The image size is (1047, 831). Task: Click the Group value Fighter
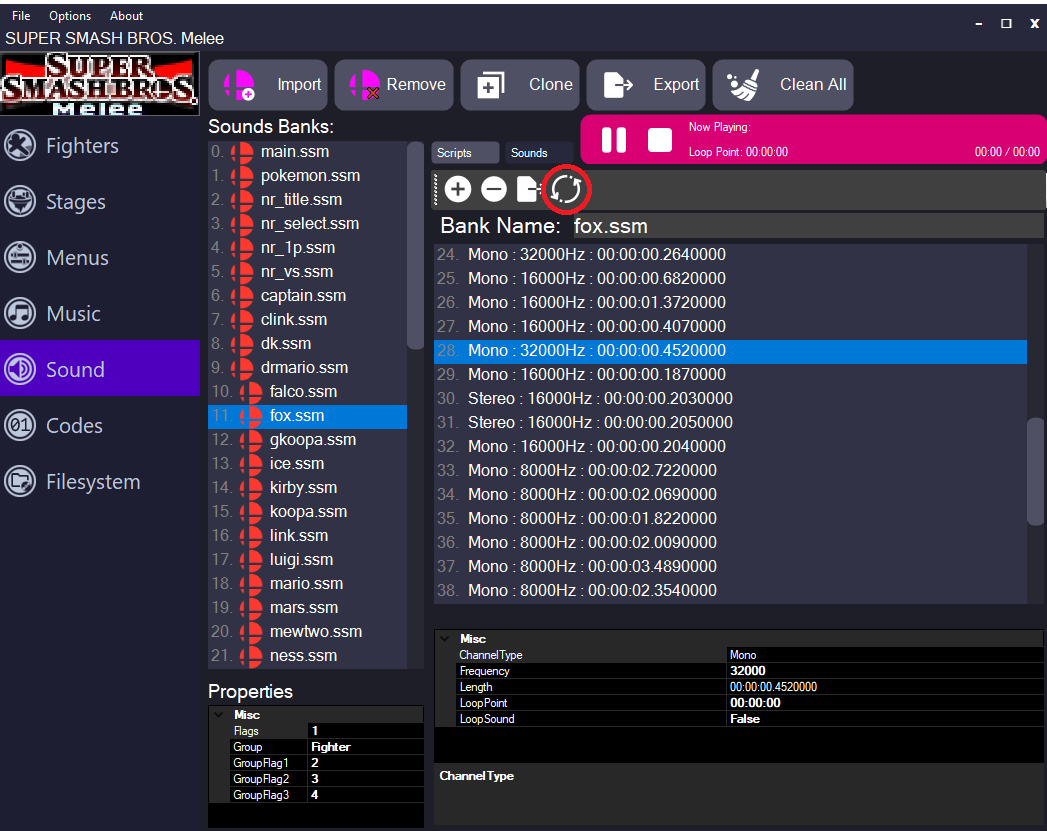tap(365, 747)
